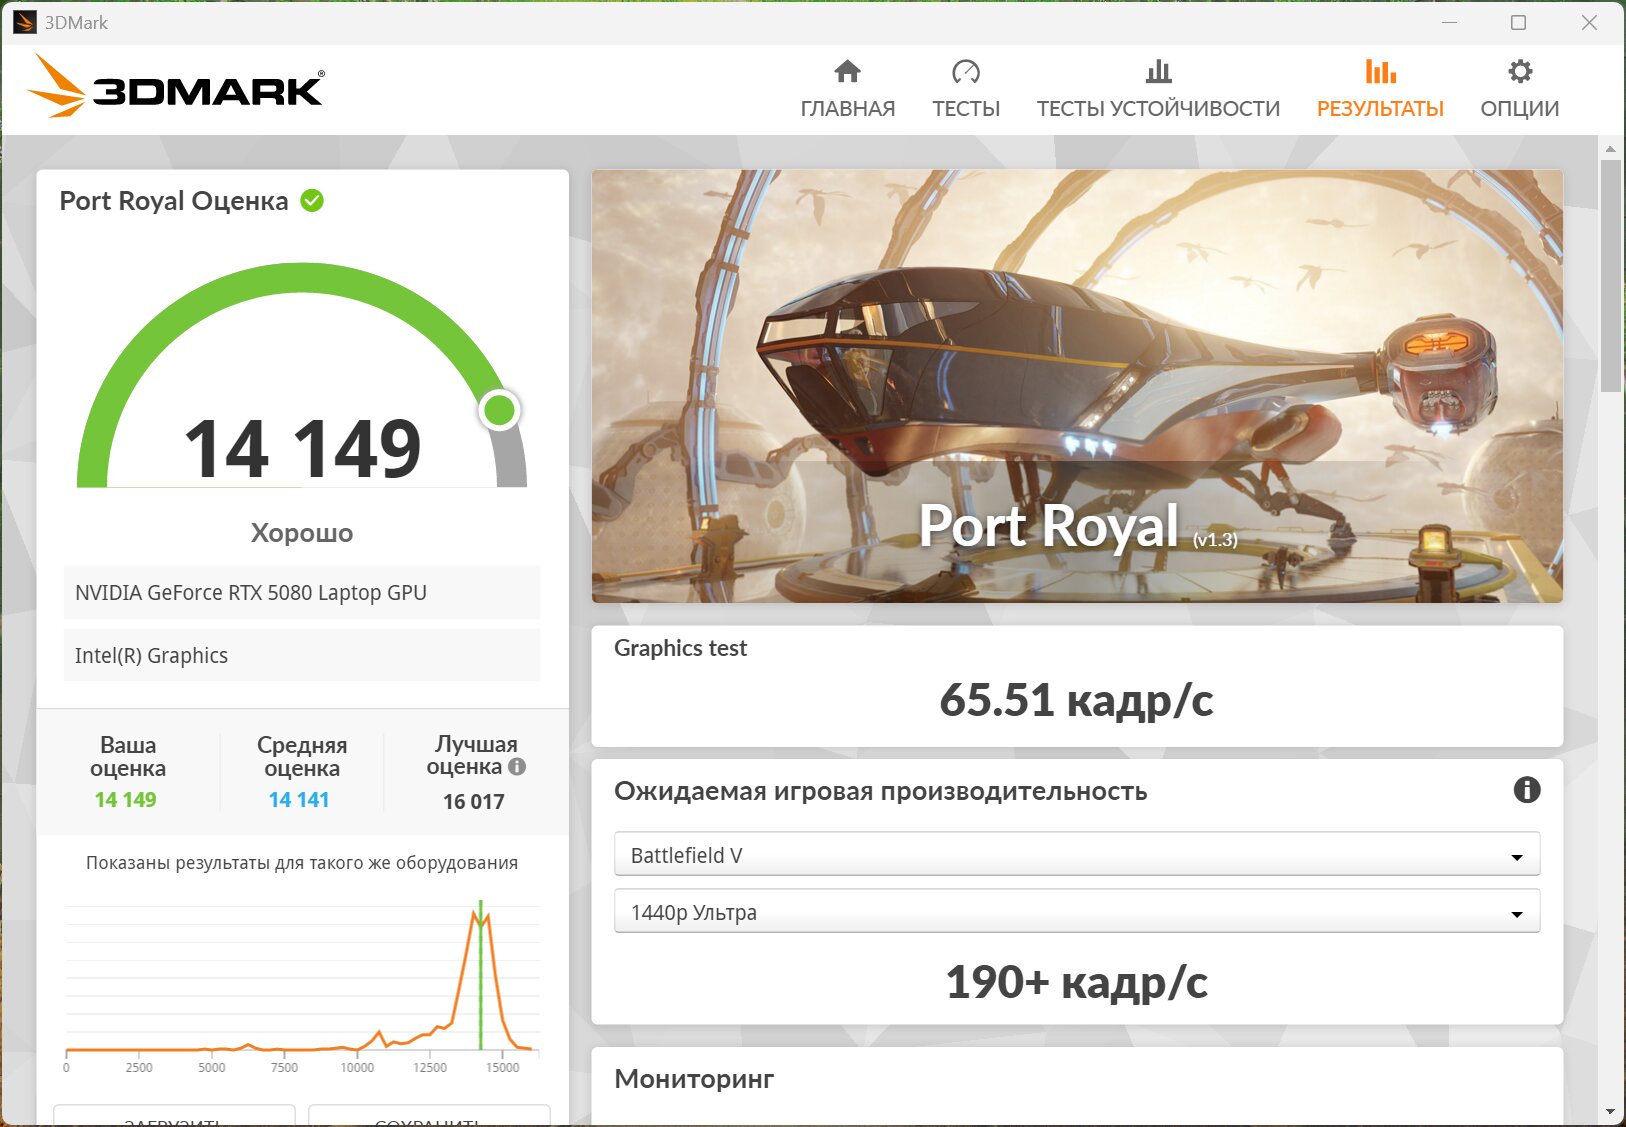Click the arrow of the Battlefield V combo box

1516,857
